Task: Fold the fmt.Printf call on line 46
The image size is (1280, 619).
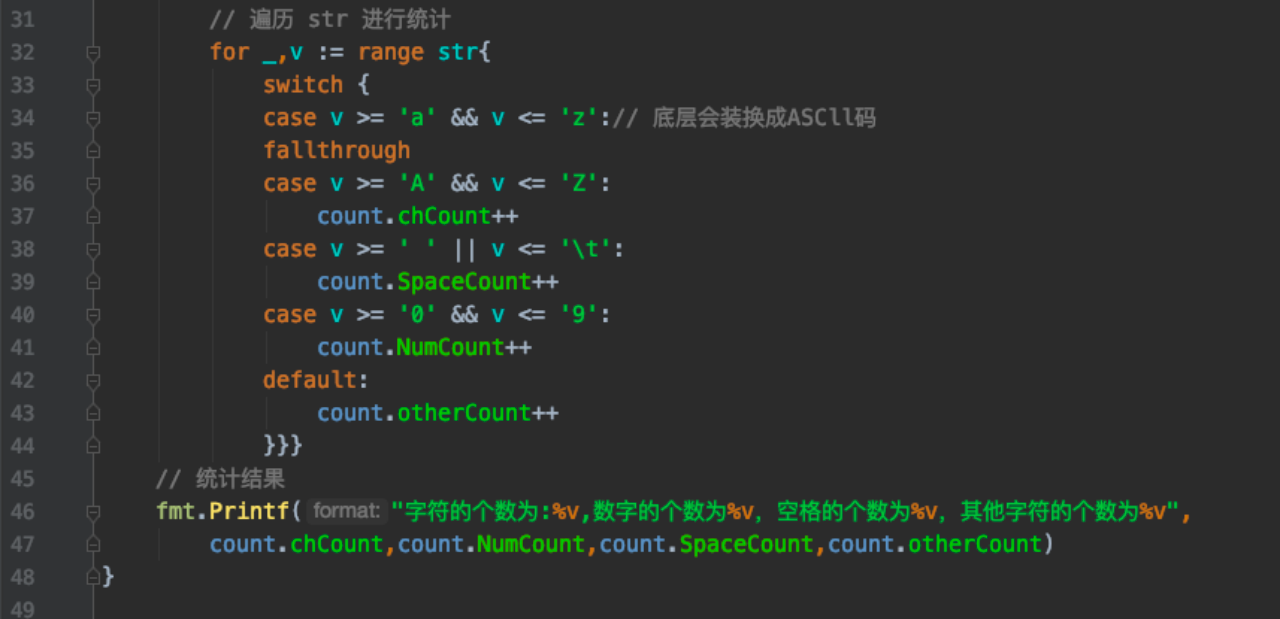Action: (x=93, y=512)
